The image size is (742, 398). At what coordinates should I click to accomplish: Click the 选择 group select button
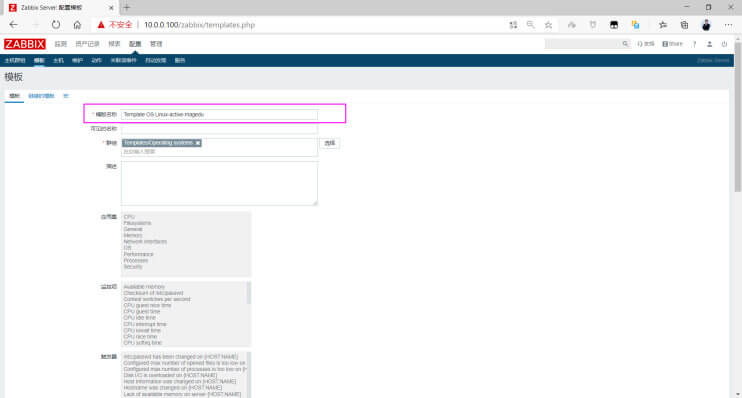click(330, 143)
